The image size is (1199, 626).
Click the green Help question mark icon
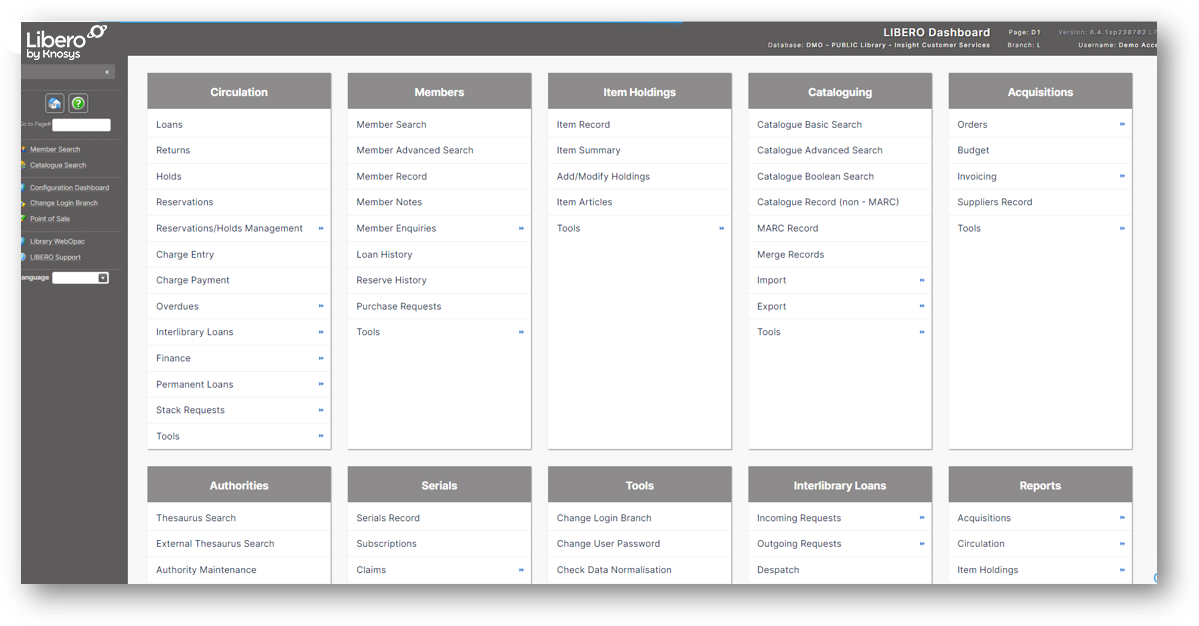pos(78,104)
